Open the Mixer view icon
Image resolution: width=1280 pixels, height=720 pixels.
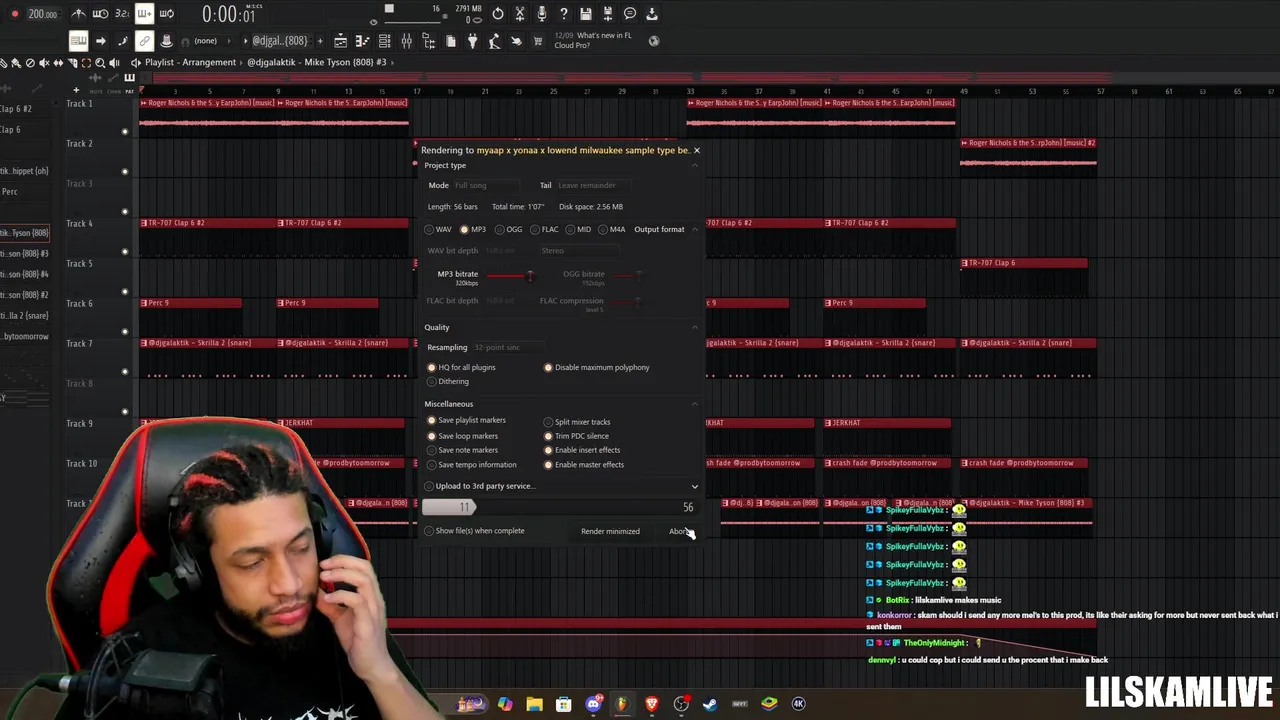pos(406,41)
